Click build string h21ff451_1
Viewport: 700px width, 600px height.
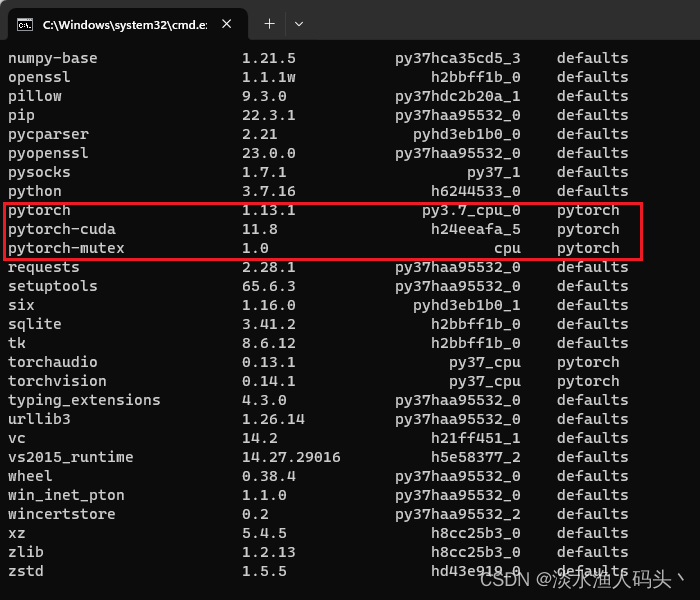point(476,438)
